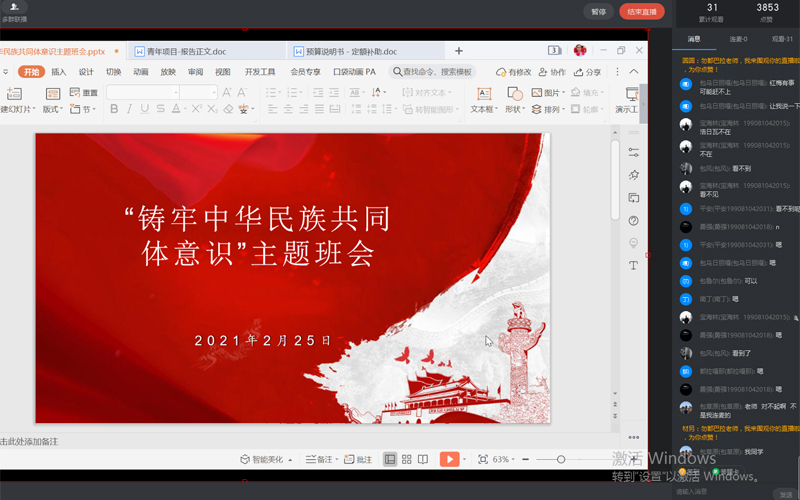The image size is (800, 500).
Task: Click the pin star icon in side panel
Action: point(634,175)
